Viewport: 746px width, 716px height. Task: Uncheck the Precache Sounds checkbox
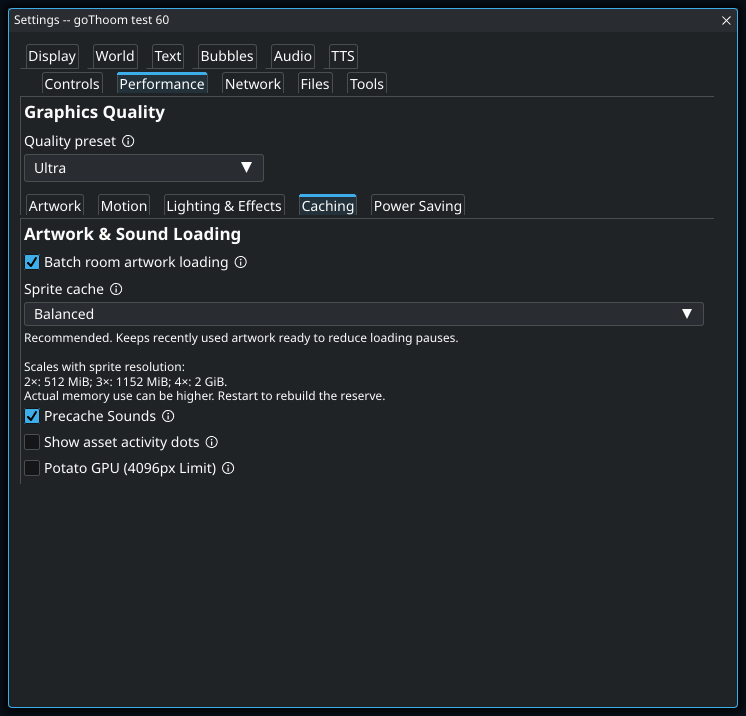(32, 416)
